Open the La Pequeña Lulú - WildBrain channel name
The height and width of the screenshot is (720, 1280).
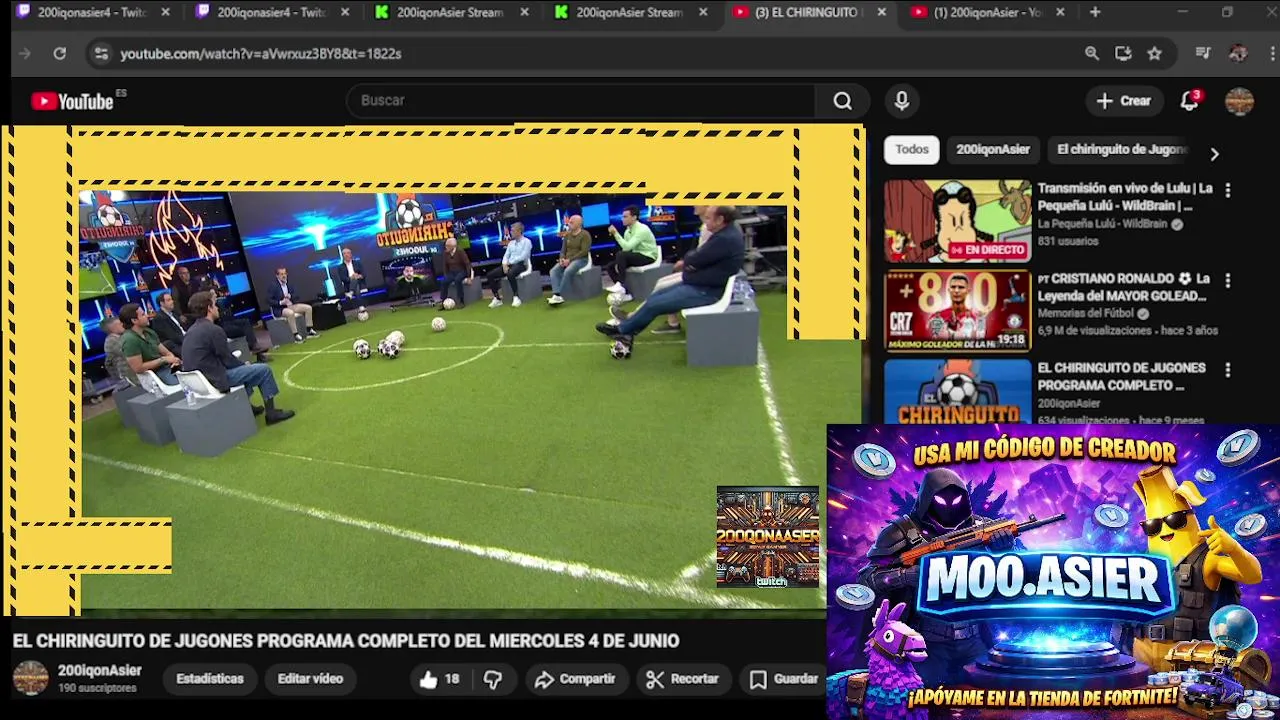[1103, 224]
